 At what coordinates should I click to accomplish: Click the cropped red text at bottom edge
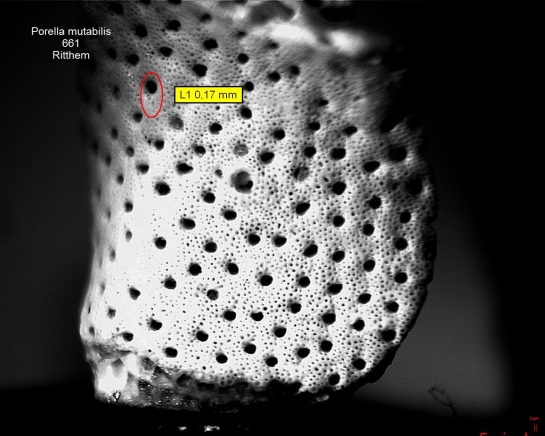[503, 434]
